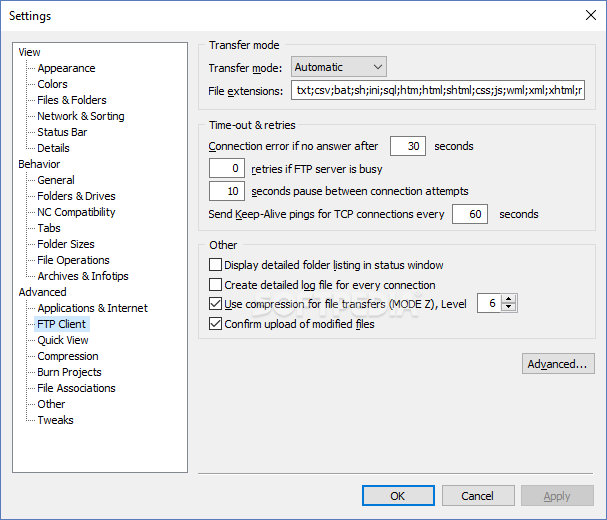Enable Display detailed folder listing checkbox
Screen dimensions: 607x520
(x=215, y=265)
